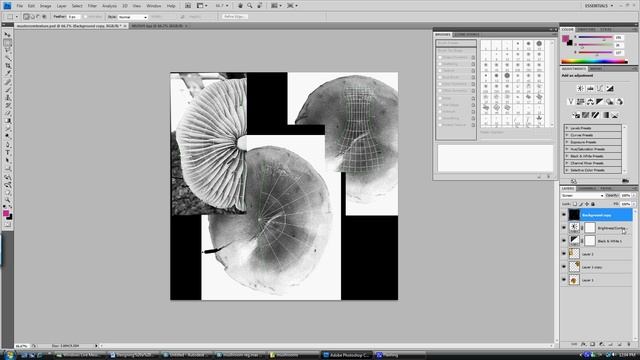Viewport: 640px width, 360px height.
Task: Add a Black & White adjustment
Action: click(x=600, y=102)
